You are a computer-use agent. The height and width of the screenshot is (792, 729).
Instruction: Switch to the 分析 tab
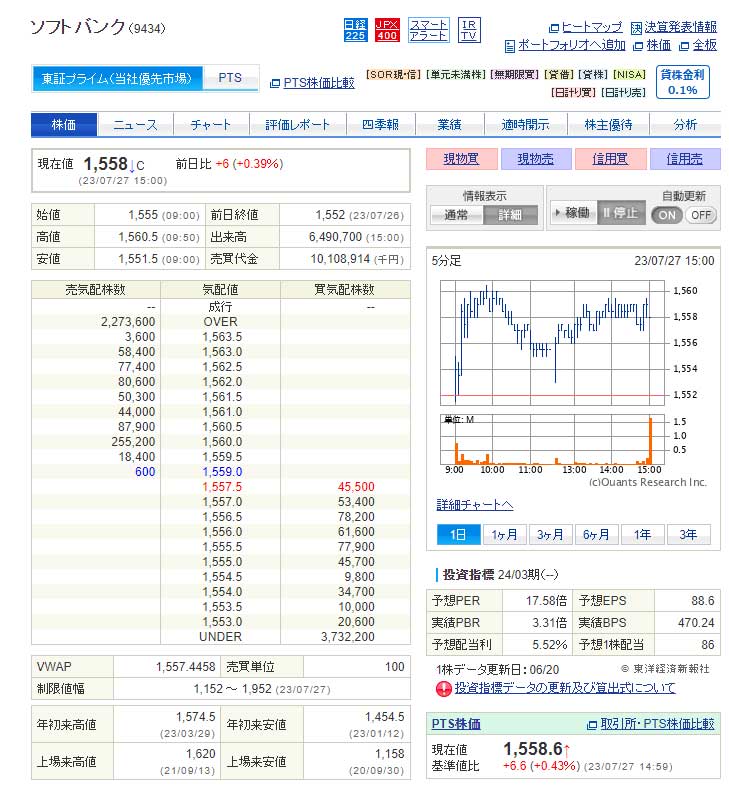pyautogui.click(x=685, y=124)
